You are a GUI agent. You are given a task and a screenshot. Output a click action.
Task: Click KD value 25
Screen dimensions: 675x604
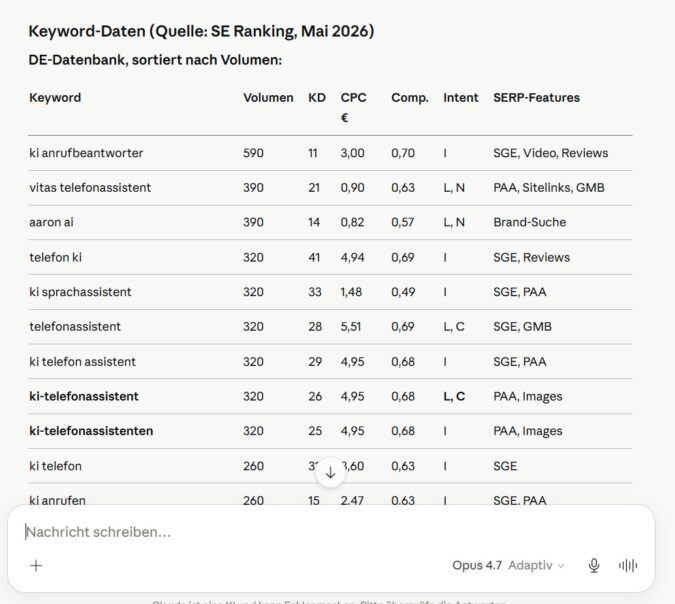315,431
